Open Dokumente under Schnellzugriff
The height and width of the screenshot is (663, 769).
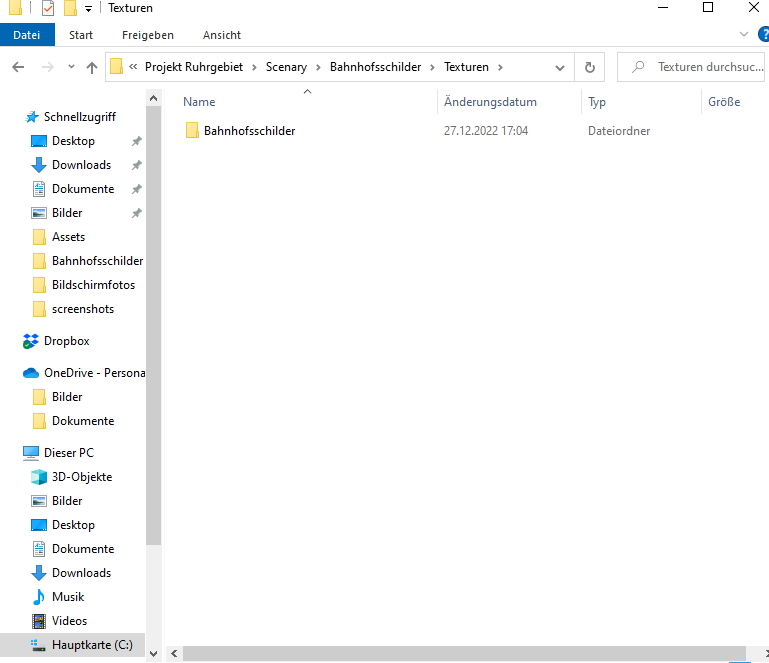83,189
